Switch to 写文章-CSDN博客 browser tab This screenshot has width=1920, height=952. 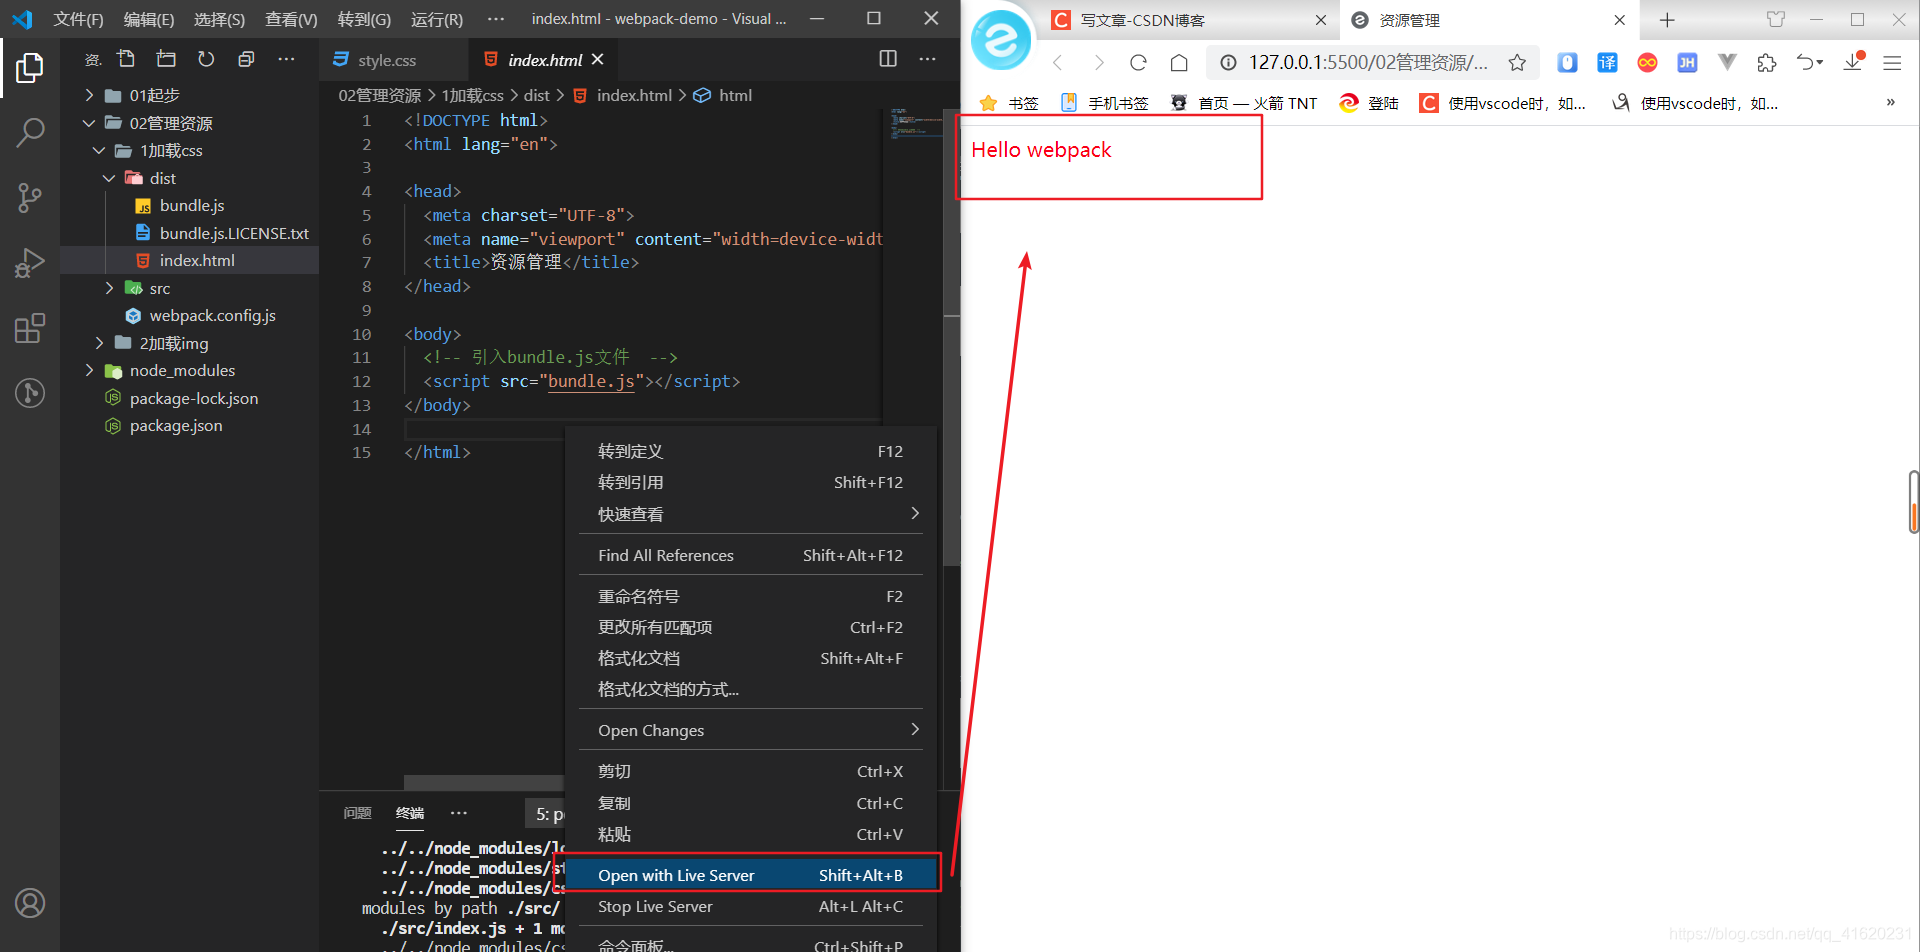pyautogui.click(x=1188, y=20)
